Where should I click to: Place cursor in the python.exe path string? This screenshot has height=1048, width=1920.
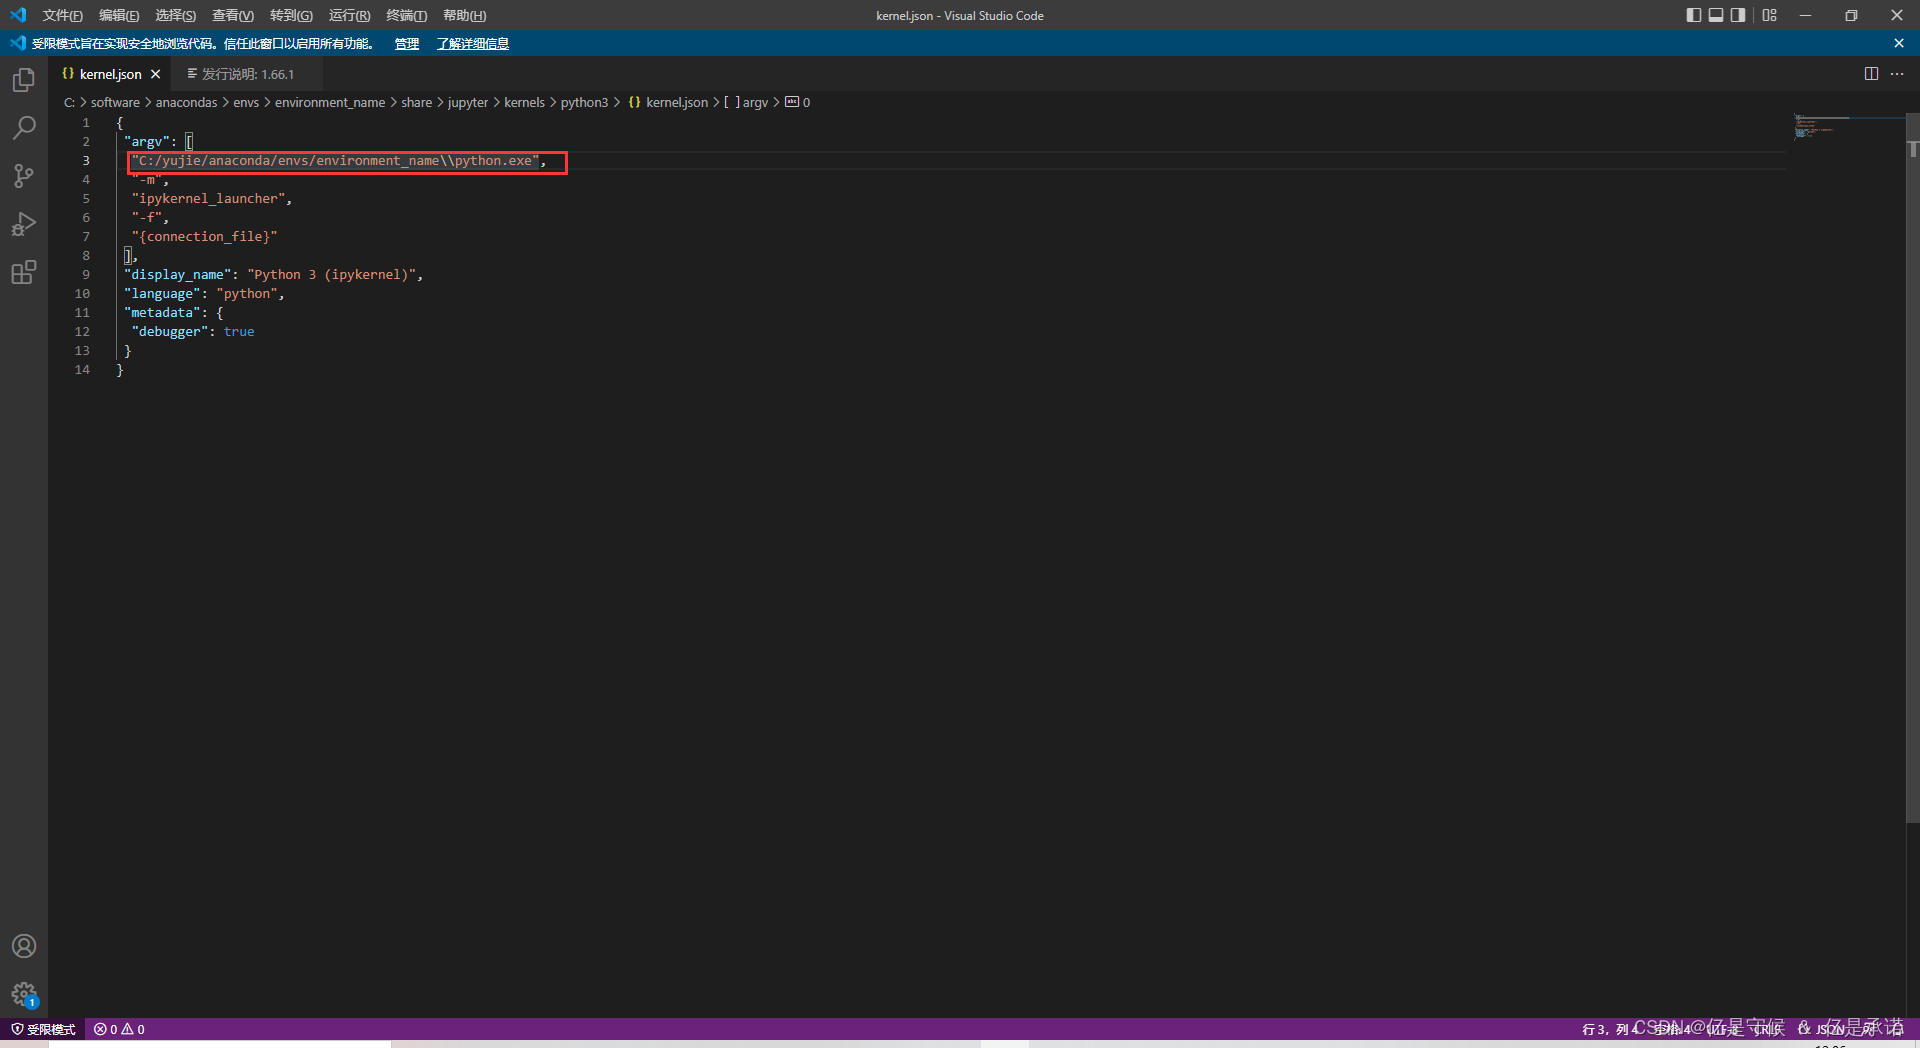(335, 161)
